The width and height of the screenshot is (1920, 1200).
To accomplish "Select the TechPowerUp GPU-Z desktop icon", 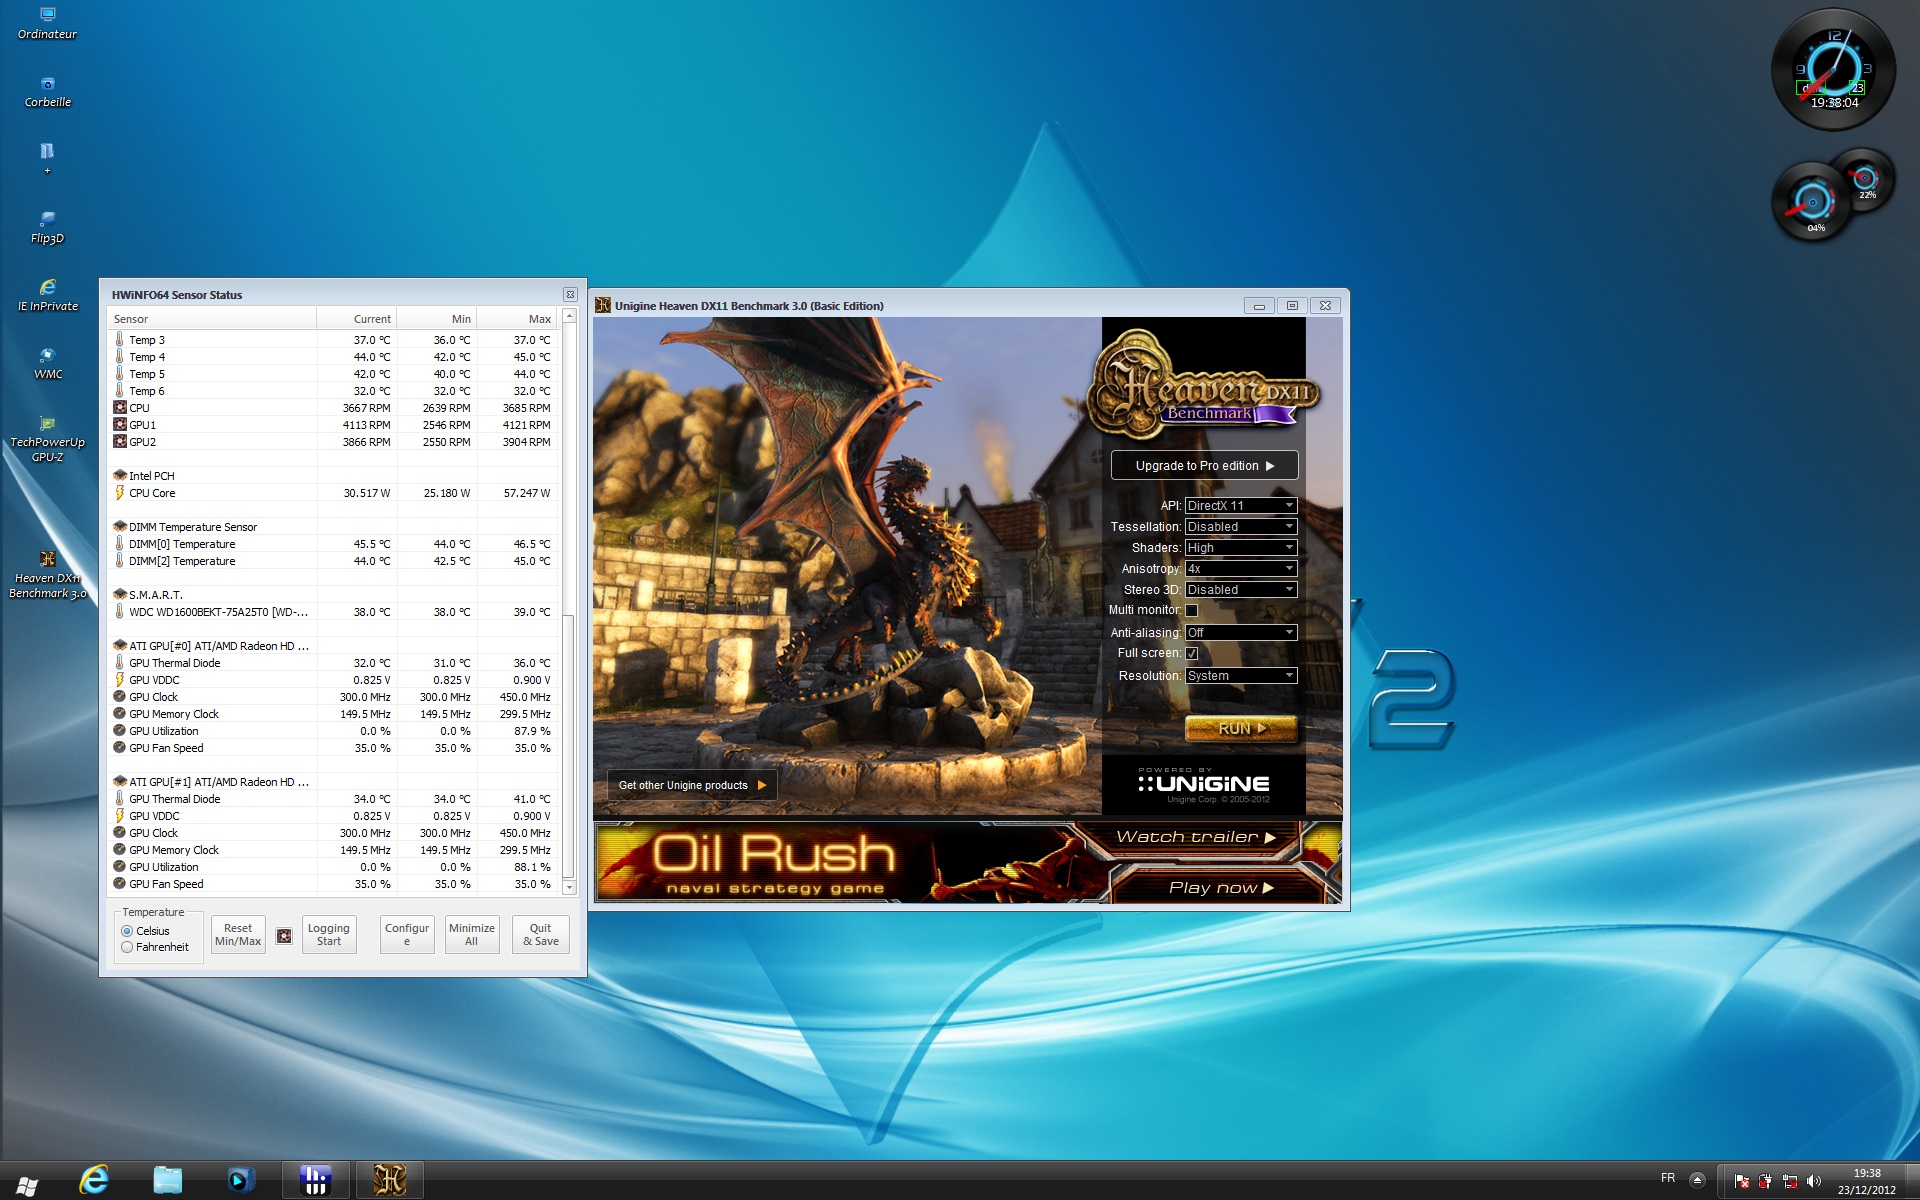I will pos(47,439).
